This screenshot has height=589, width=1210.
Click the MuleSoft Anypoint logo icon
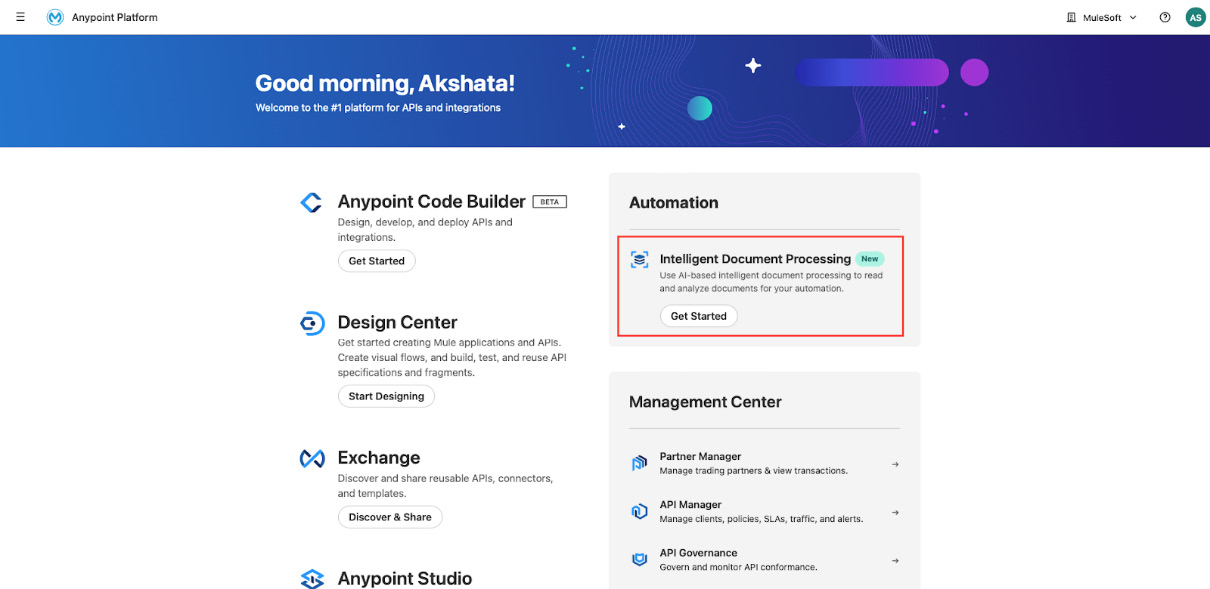pyautogui.click(x=55, y=17)
